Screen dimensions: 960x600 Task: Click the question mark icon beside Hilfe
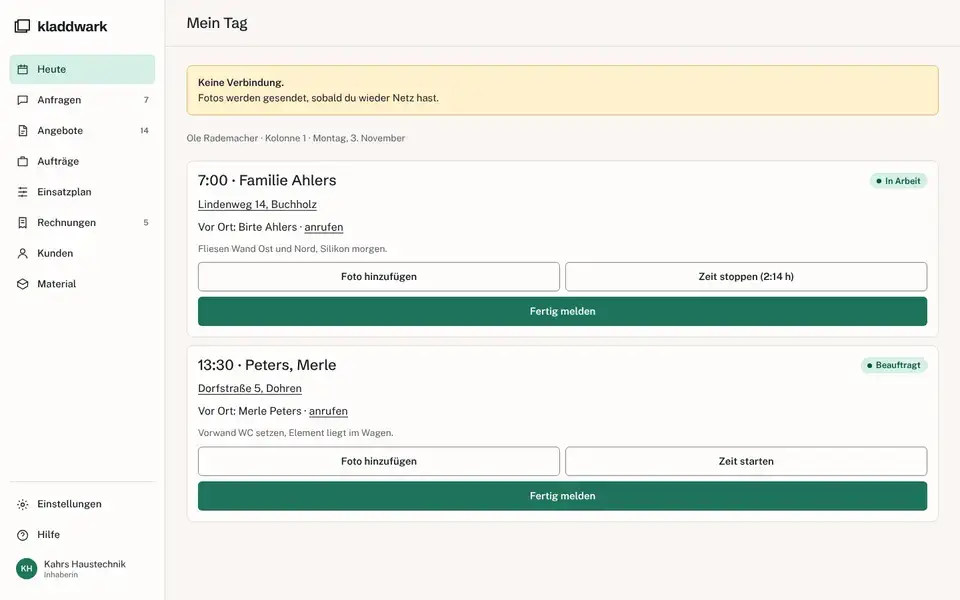coord(23,534)
